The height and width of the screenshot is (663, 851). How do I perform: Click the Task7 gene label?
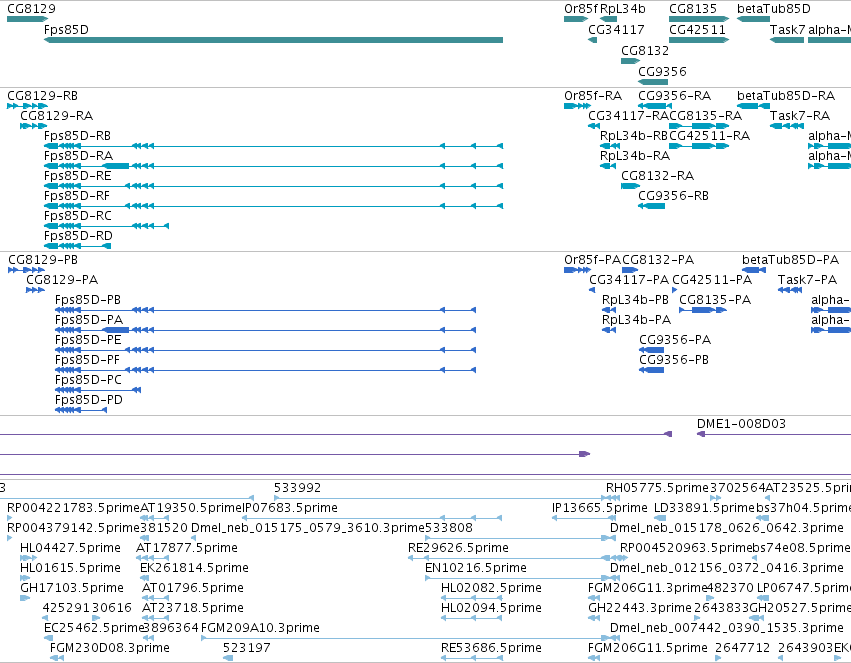[788, 30]
